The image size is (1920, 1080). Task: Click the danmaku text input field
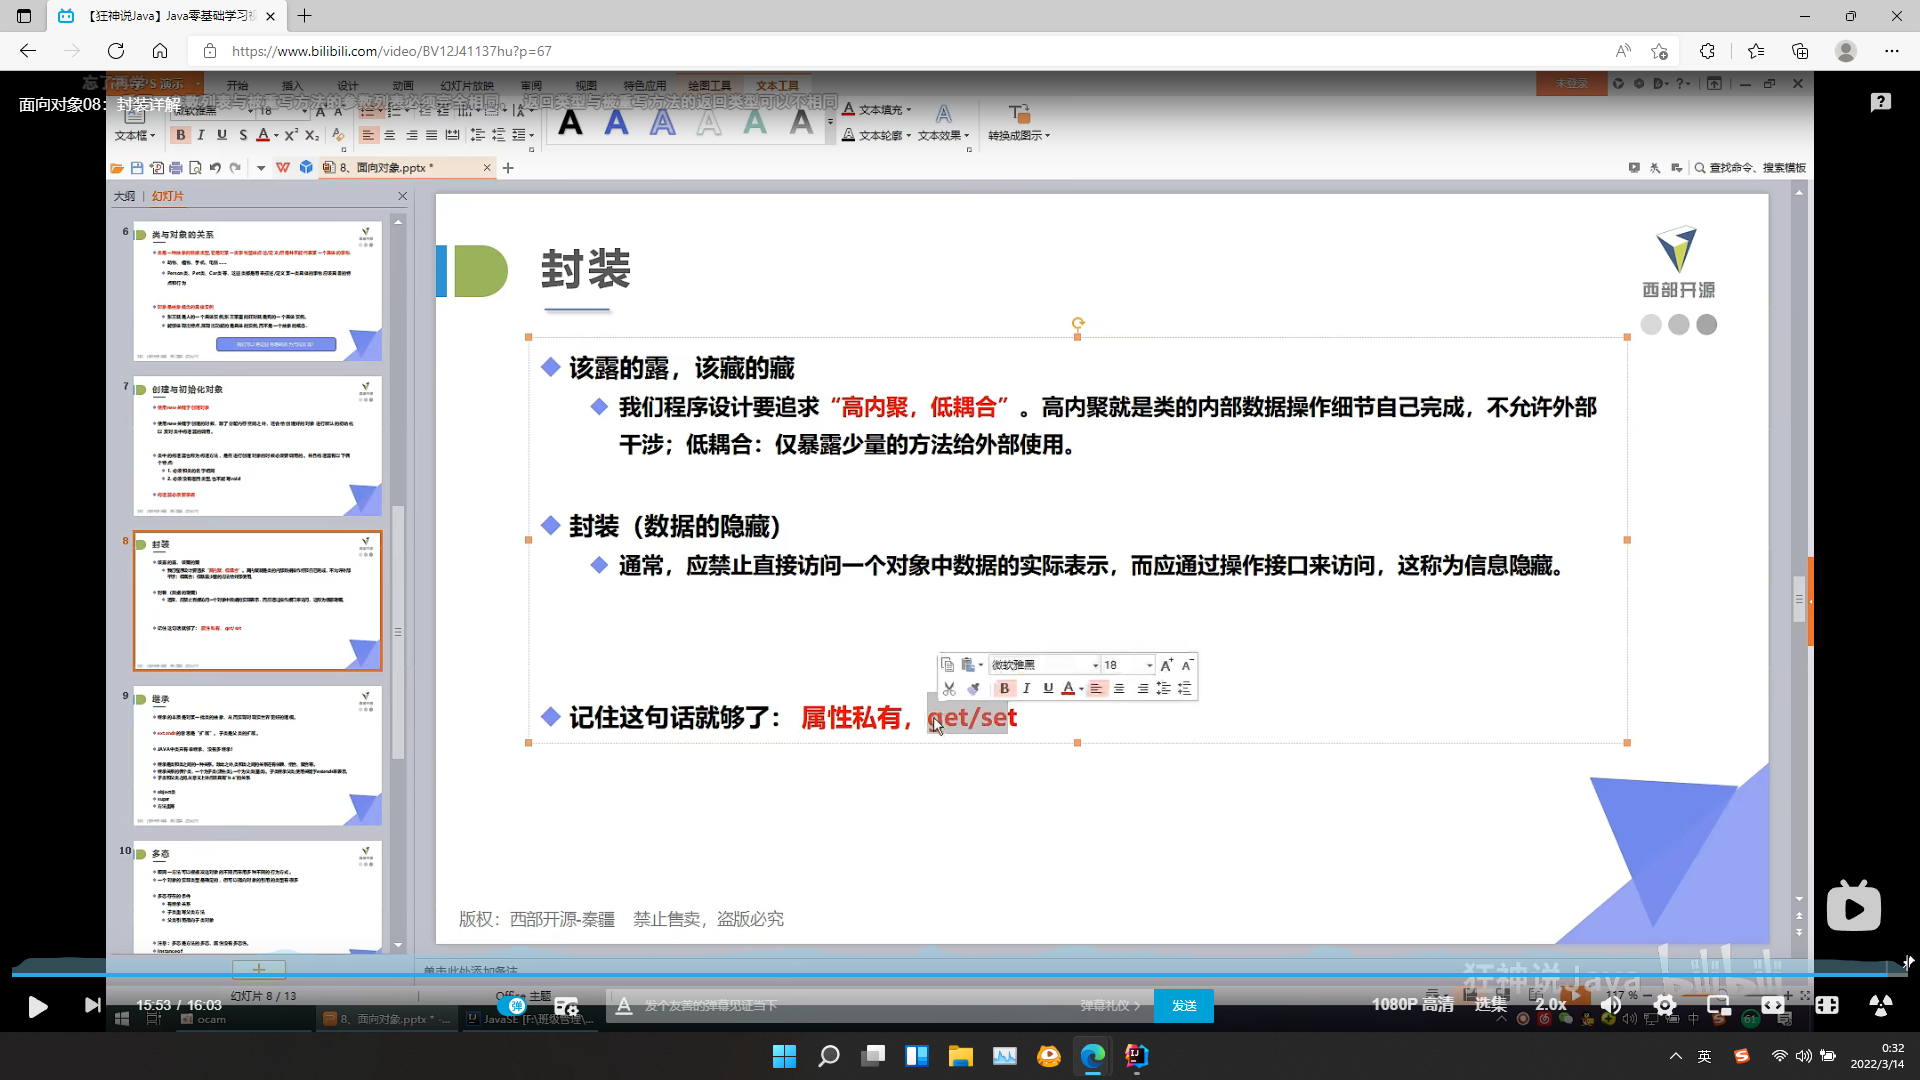pos(850,1005)
